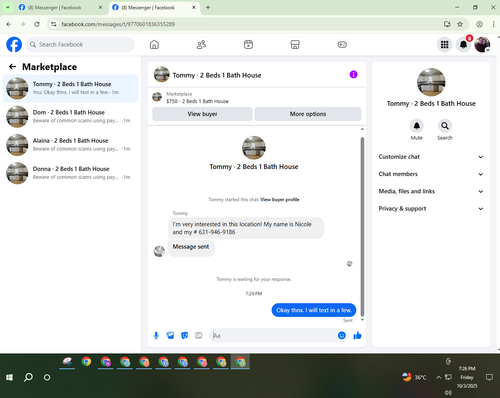The image size is (500, 398).
Task: Send a thumbs-up like
Action: 357,335
